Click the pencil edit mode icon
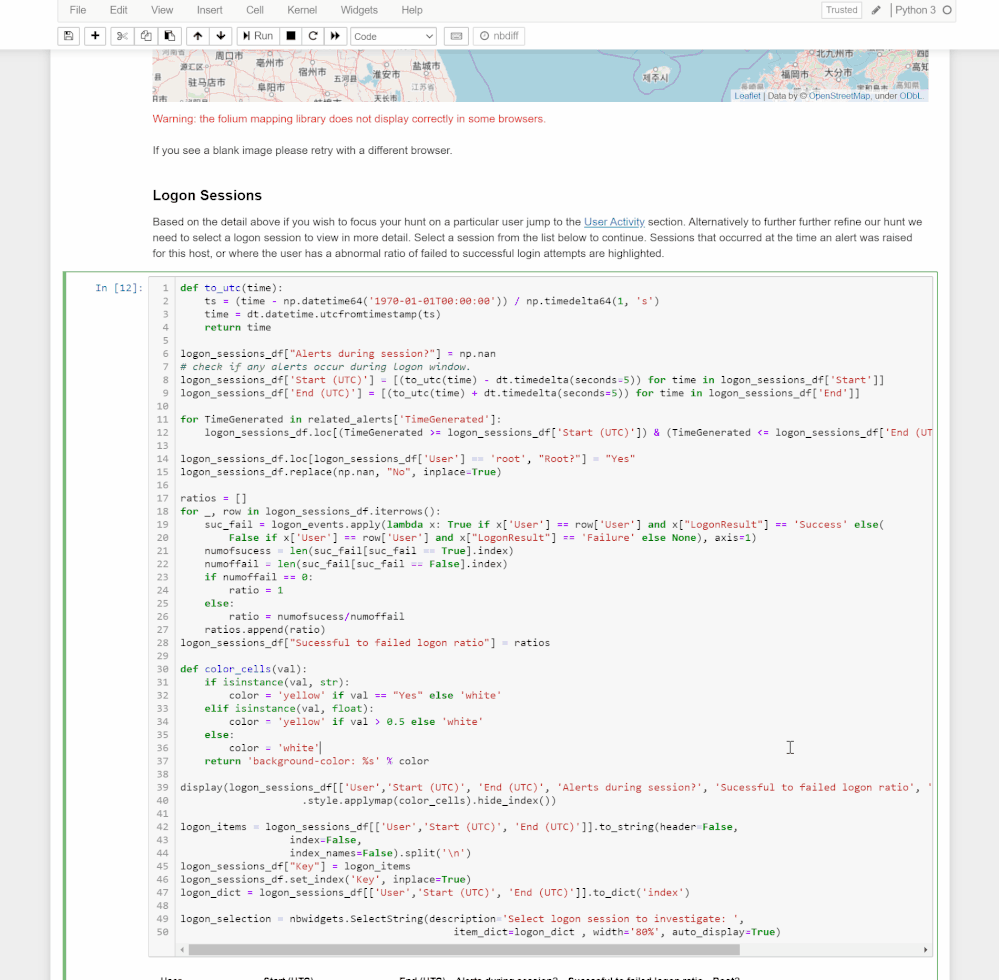 tap(876, 10)
